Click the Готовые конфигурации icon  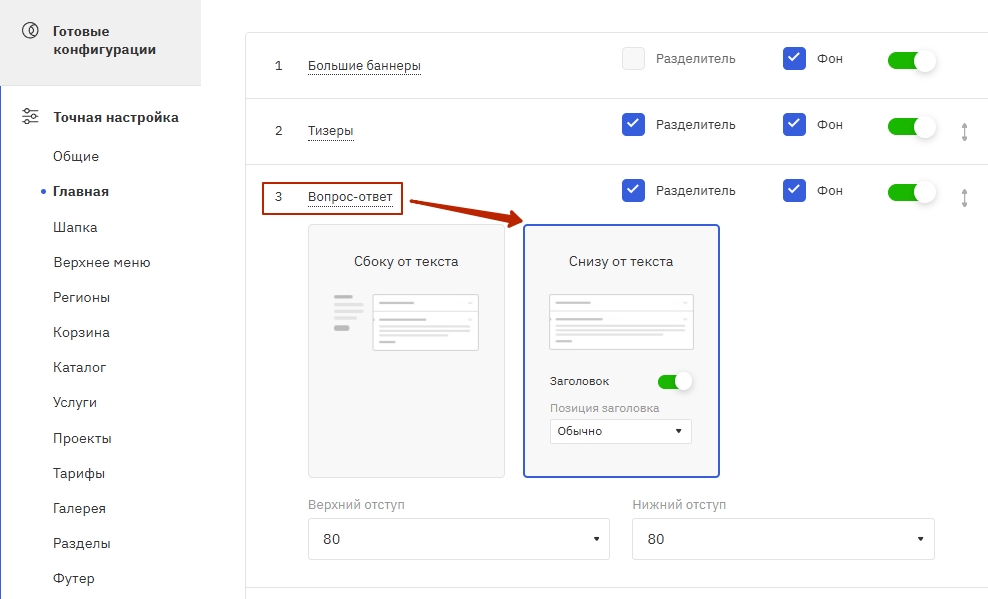(x=31, y=31)
